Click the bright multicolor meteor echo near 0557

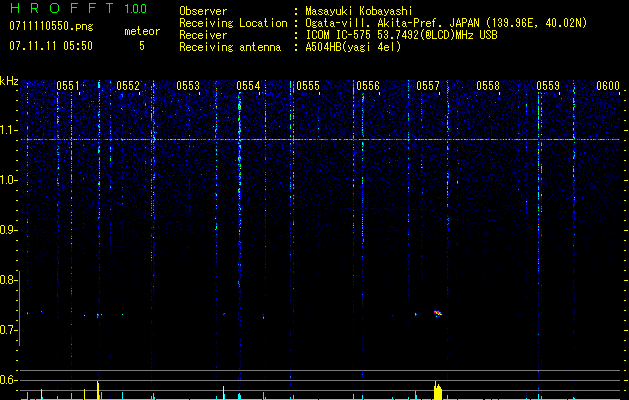438,313
